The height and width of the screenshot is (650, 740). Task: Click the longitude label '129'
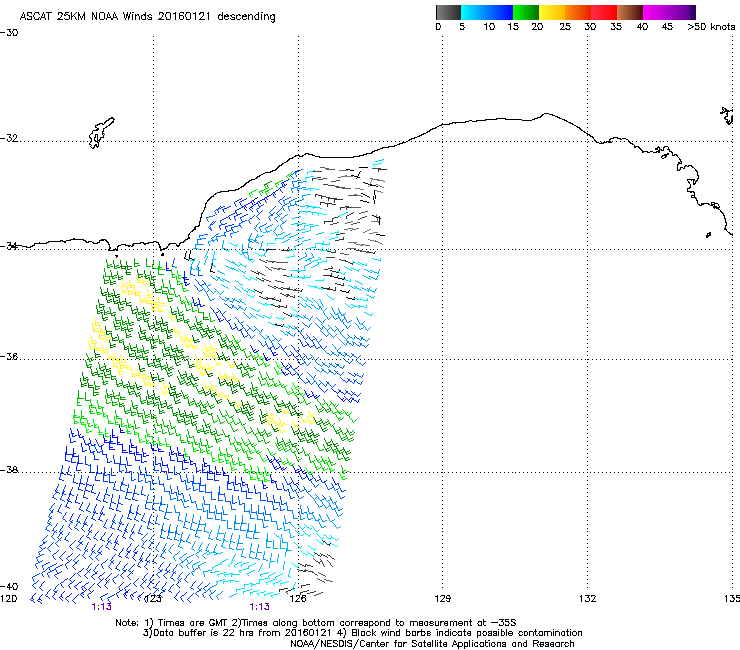(442, 599)
